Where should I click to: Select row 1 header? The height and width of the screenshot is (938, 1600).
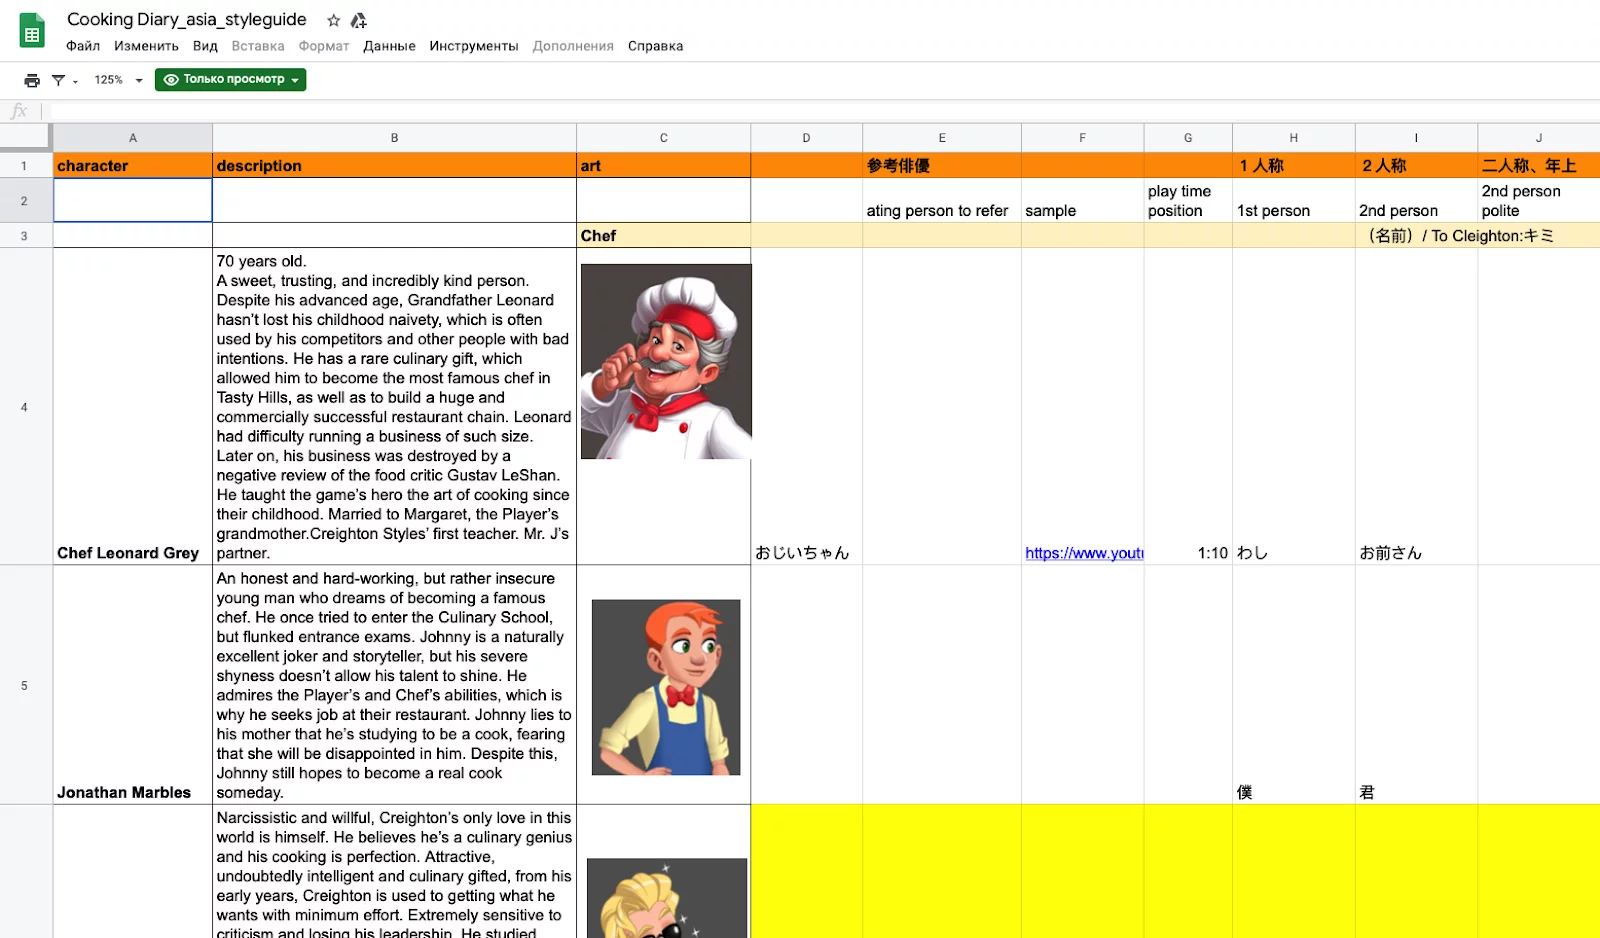(x=24, y=166)
